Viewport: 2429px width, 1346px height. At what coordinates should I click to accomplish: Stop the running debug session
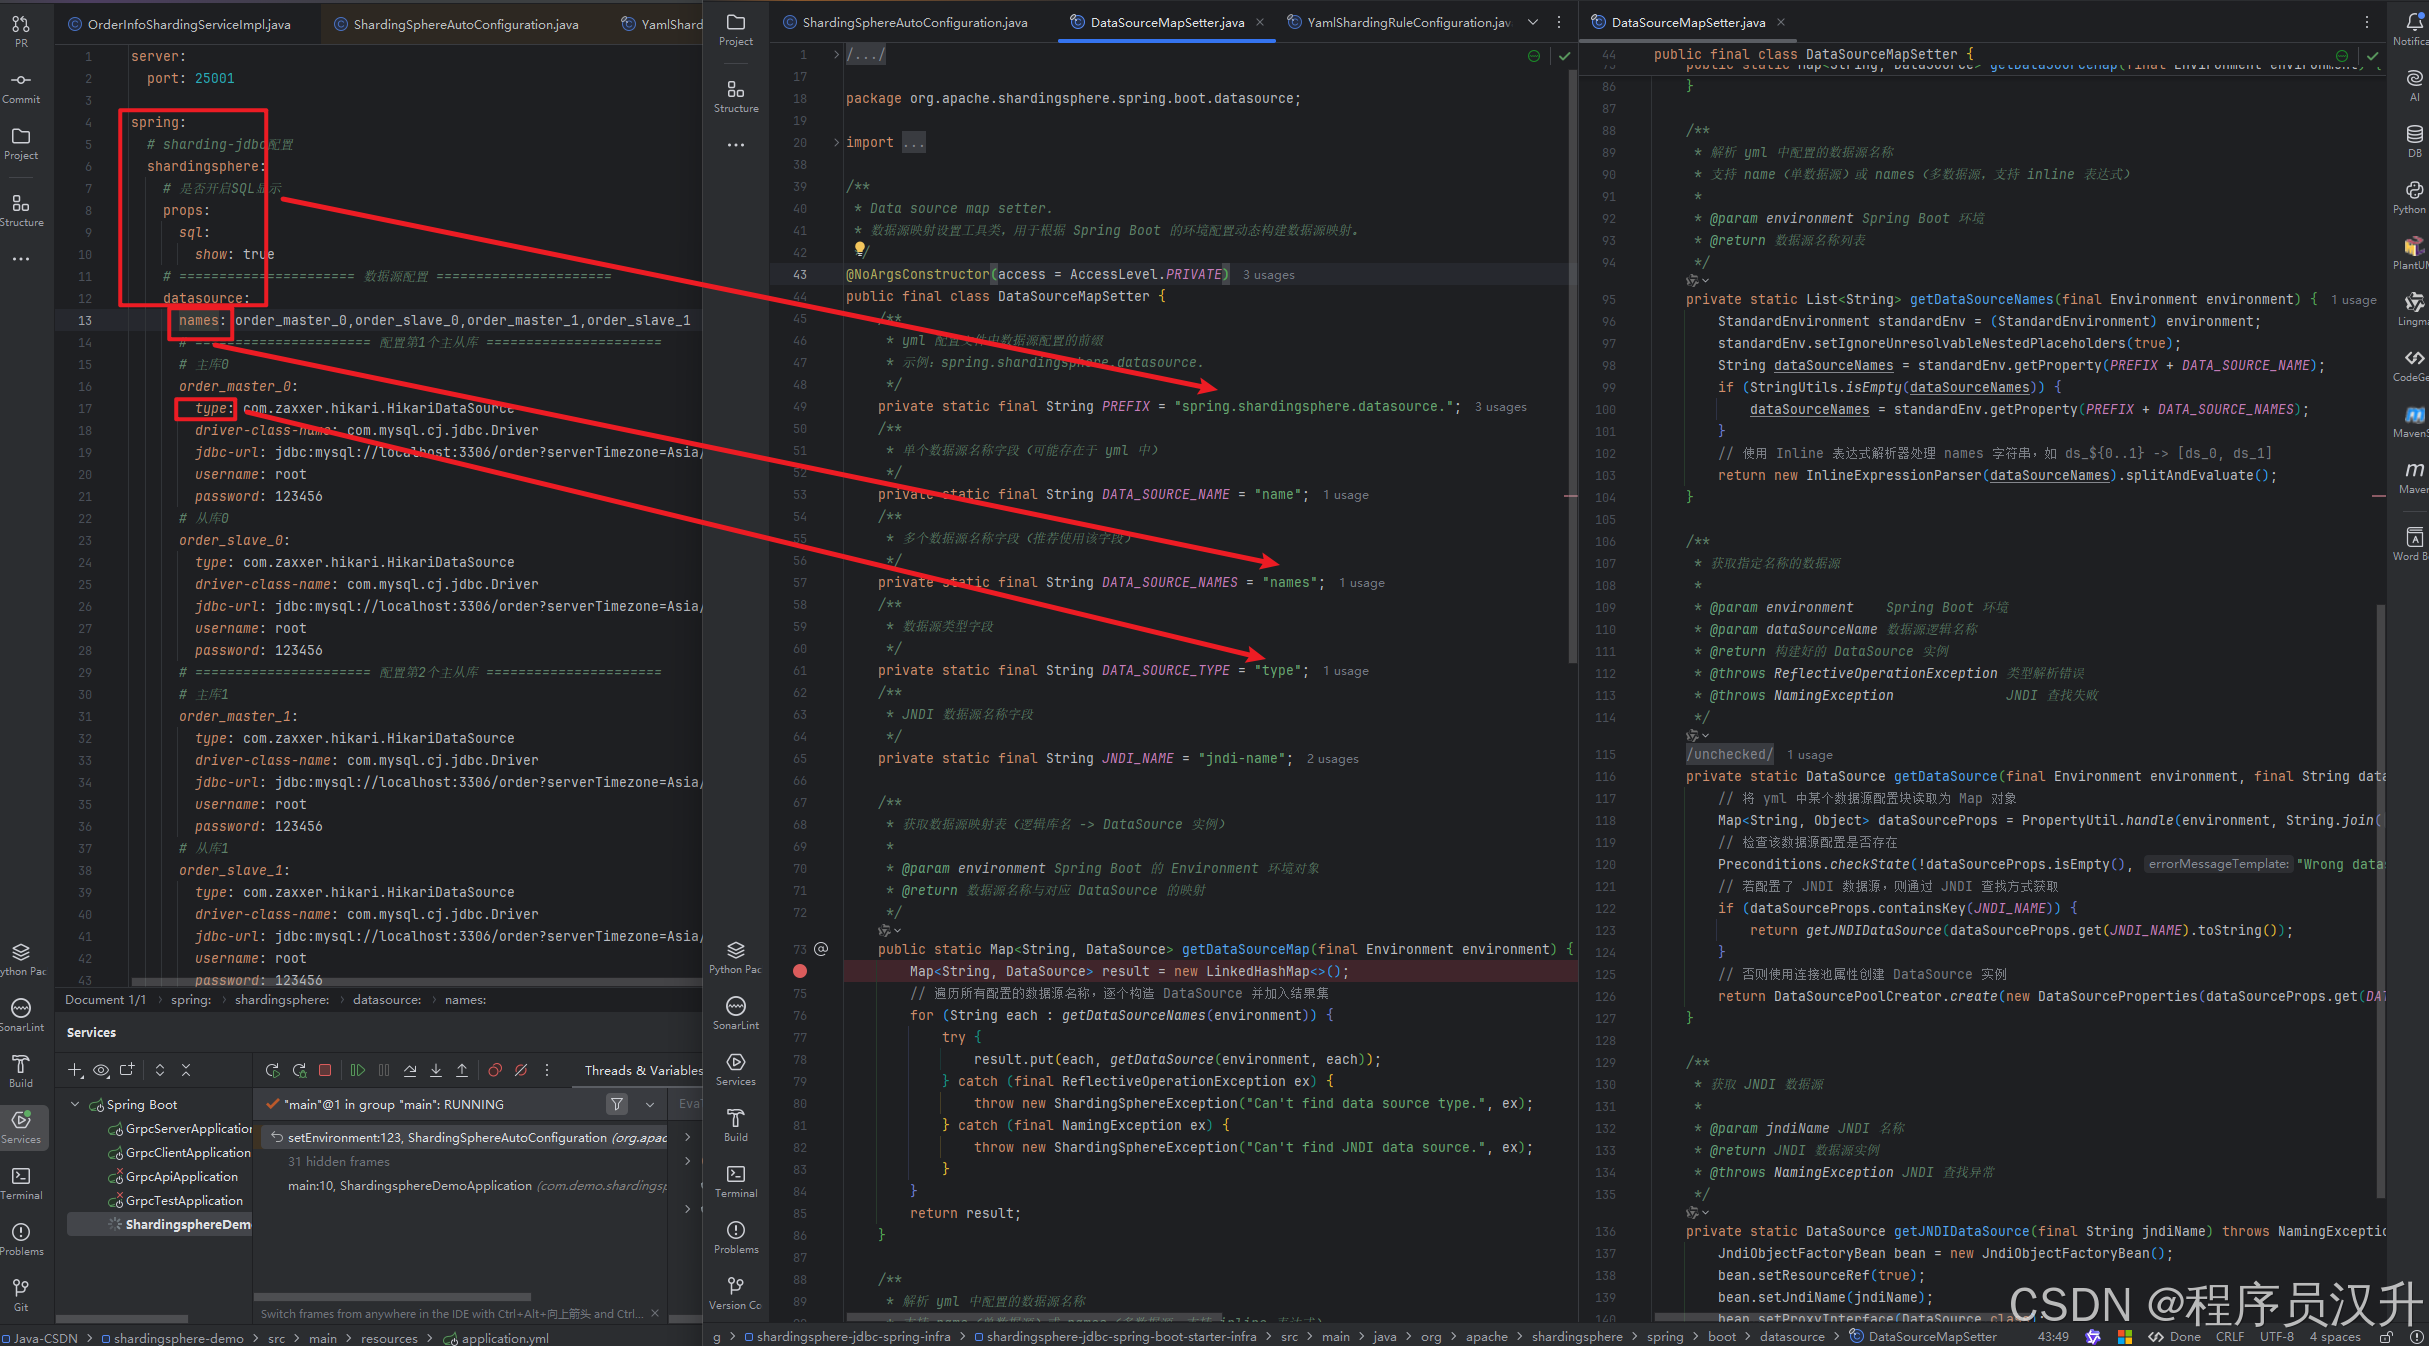pos(325,1070)
